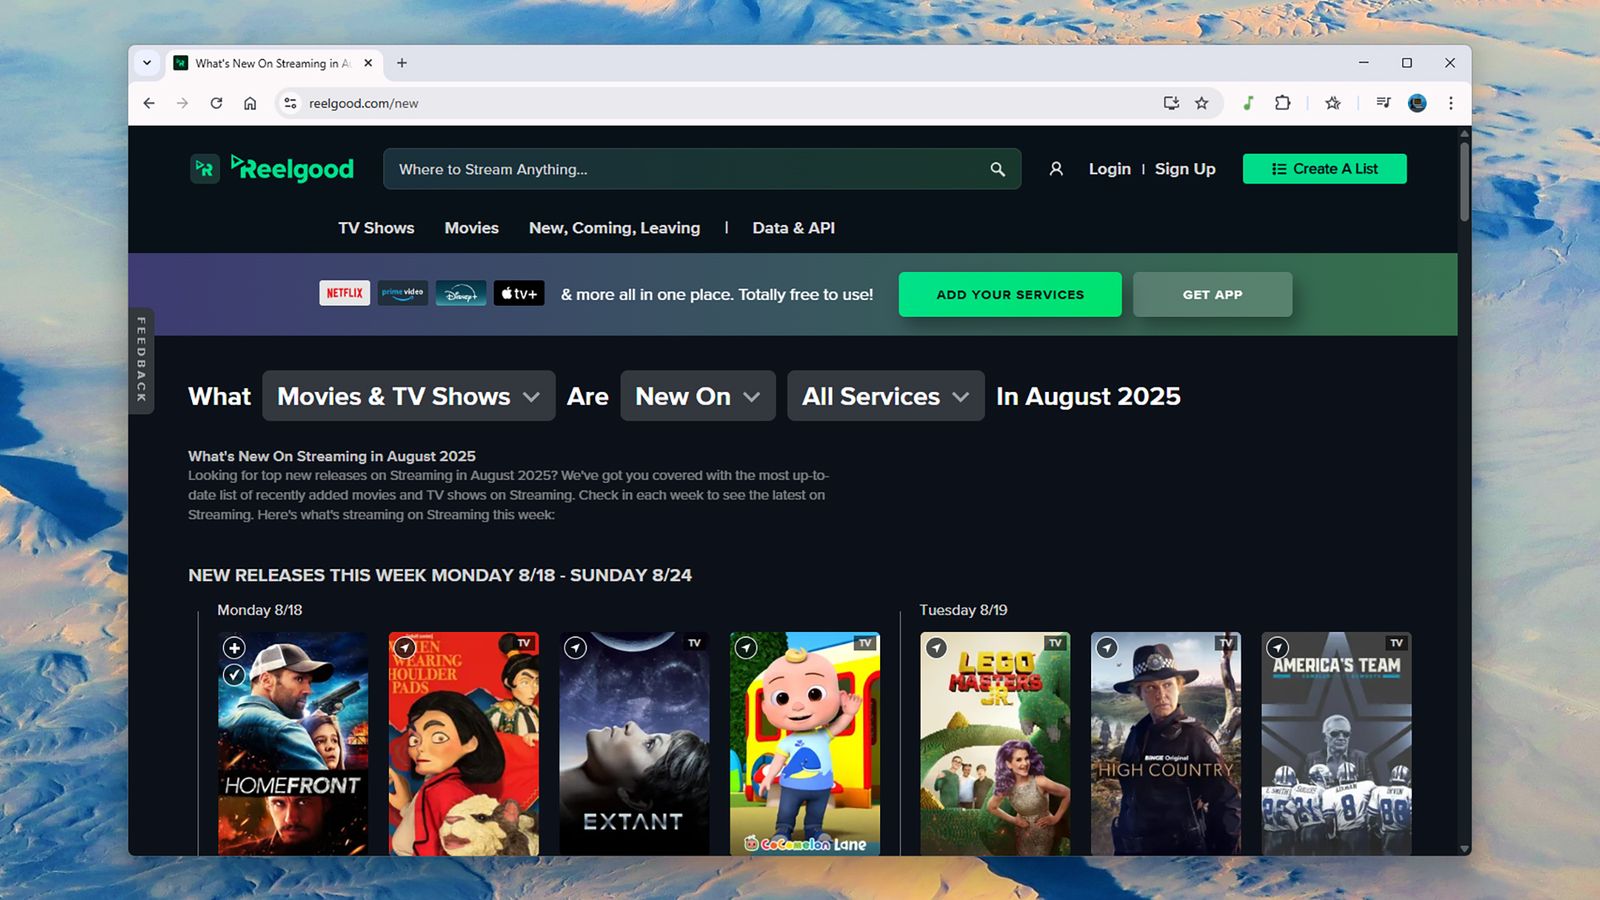Click the Reelgood logo icon
The width and height of the screenshot is (1600, 900).
(204, 169)
